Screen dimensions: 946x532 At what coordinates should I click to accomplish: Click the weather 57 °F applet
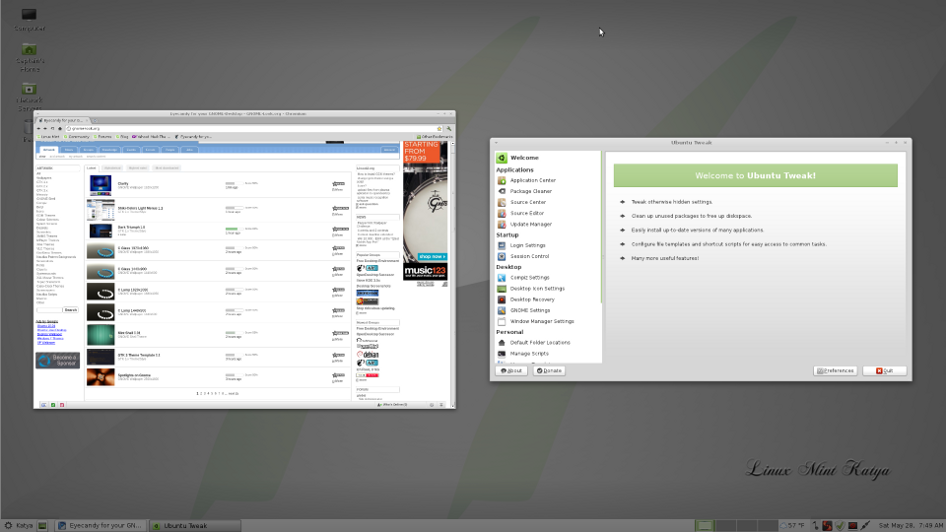(x=793, y=525)
